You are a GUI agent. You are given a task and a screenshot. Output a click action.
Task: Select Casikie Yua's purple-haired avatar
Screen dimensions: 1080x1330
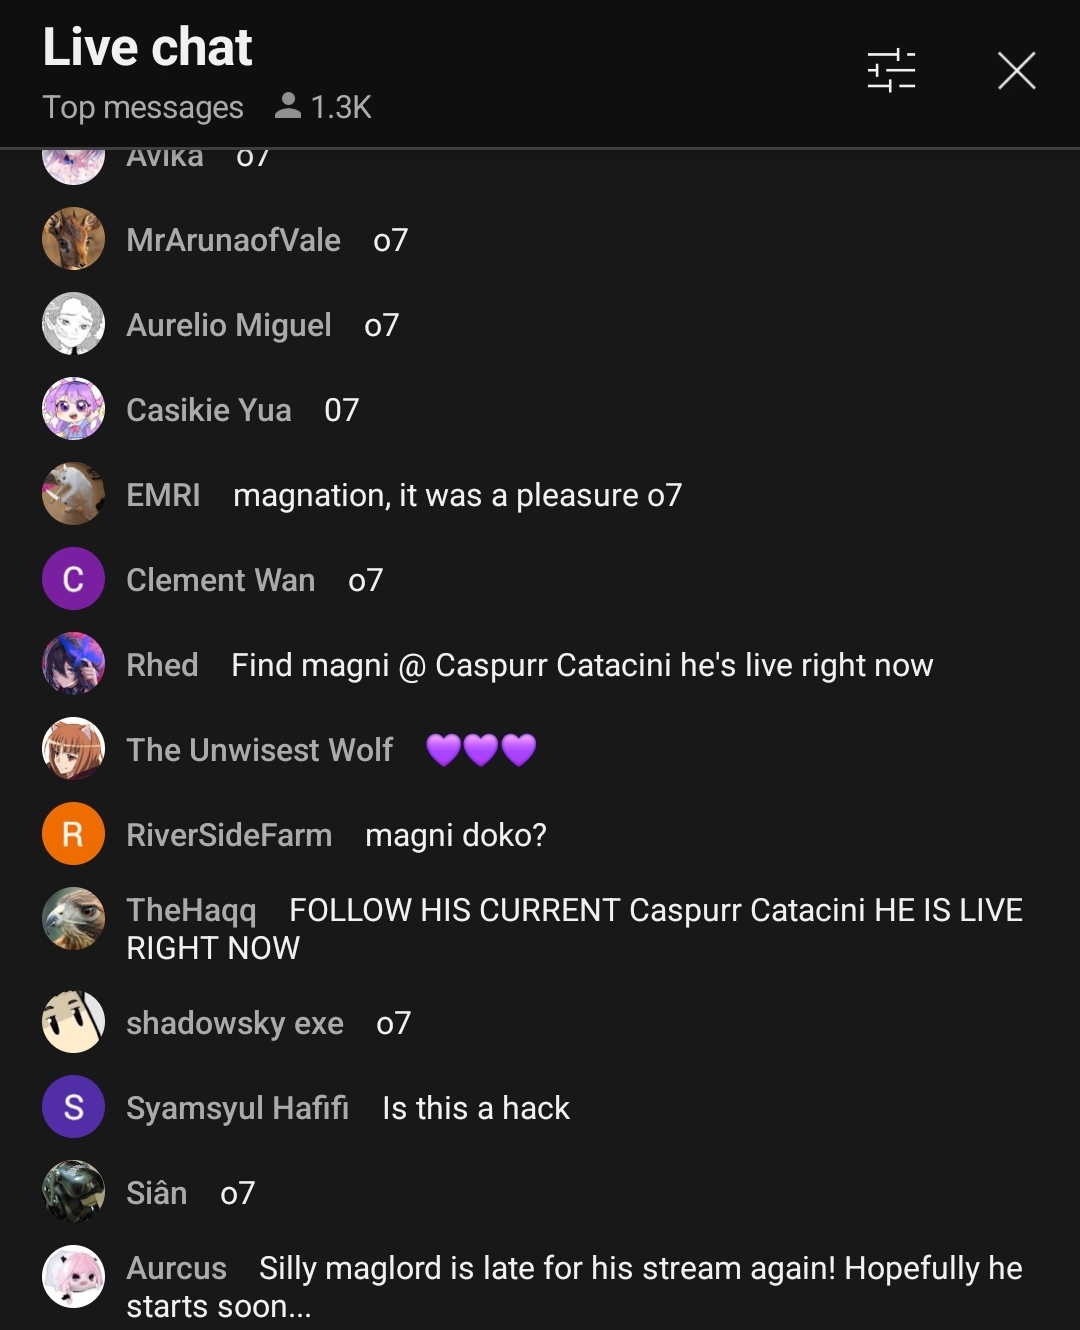[73, 409]
